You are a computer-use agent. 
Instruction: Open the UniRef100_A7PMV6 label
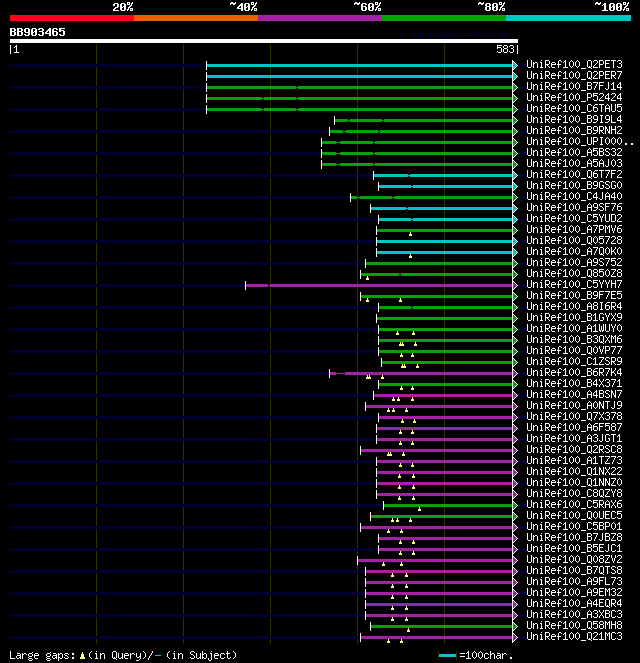coord(574,229)
